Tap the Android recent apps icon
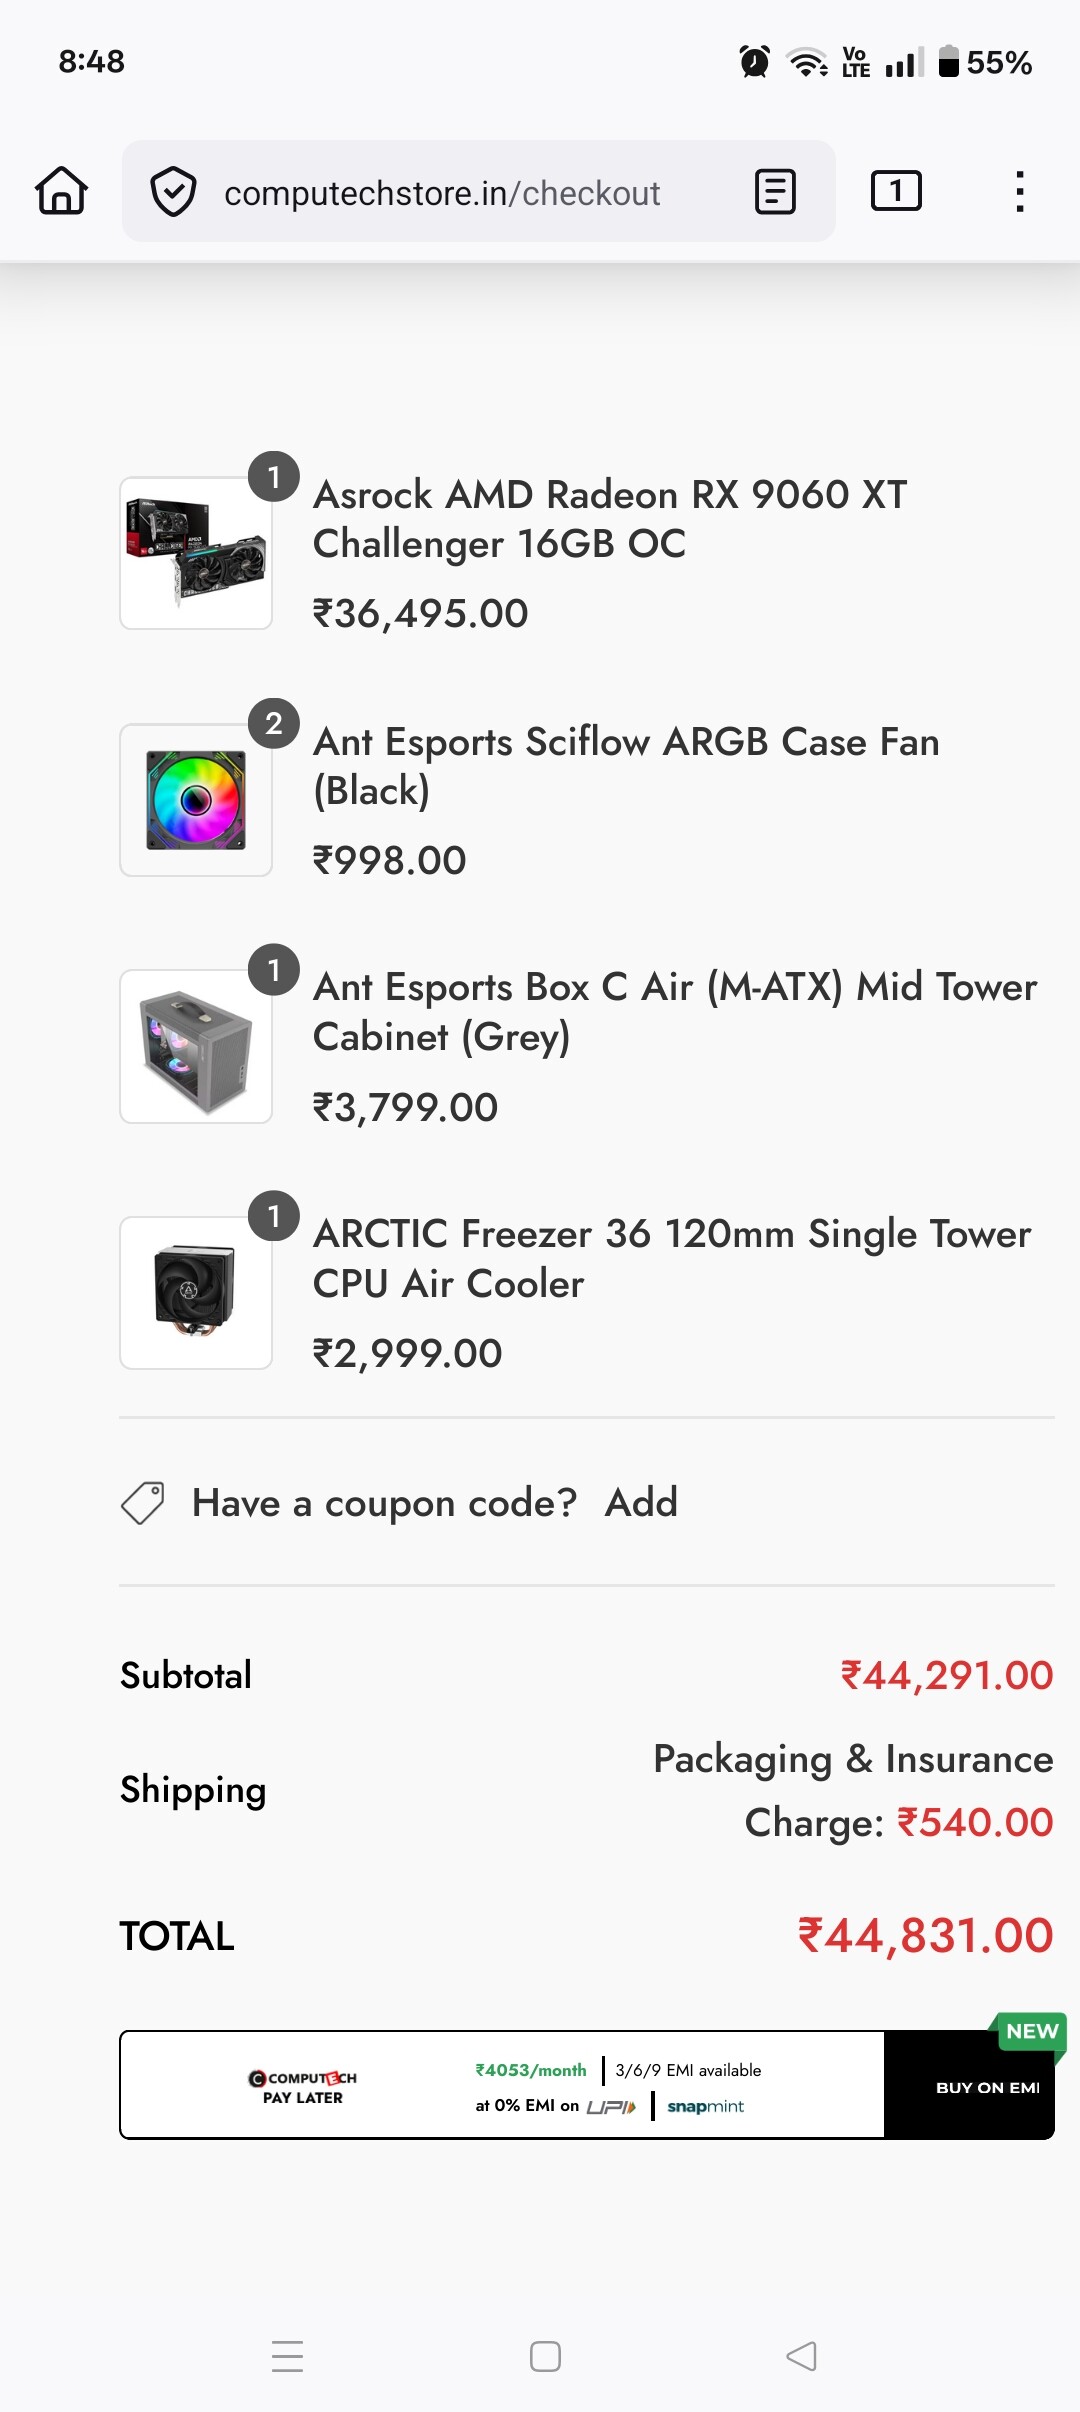This screenshot has width=1080, height=2412. coord(287,2356)
